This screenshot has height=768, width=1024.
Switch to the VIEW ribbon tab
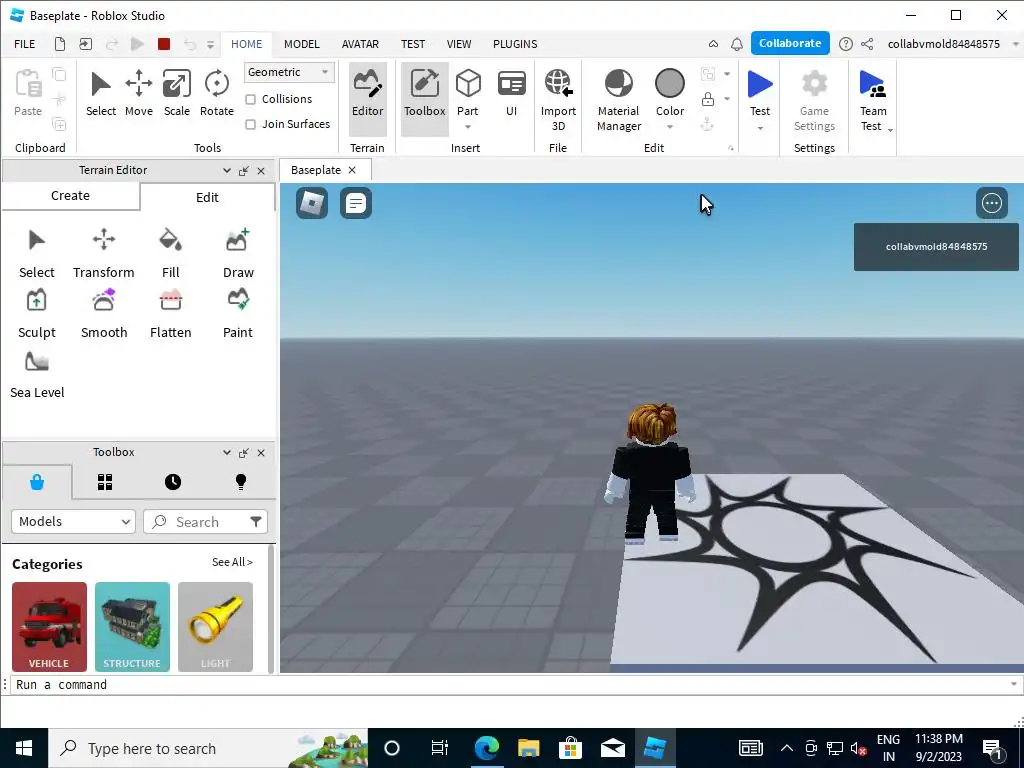click(458, 44)
